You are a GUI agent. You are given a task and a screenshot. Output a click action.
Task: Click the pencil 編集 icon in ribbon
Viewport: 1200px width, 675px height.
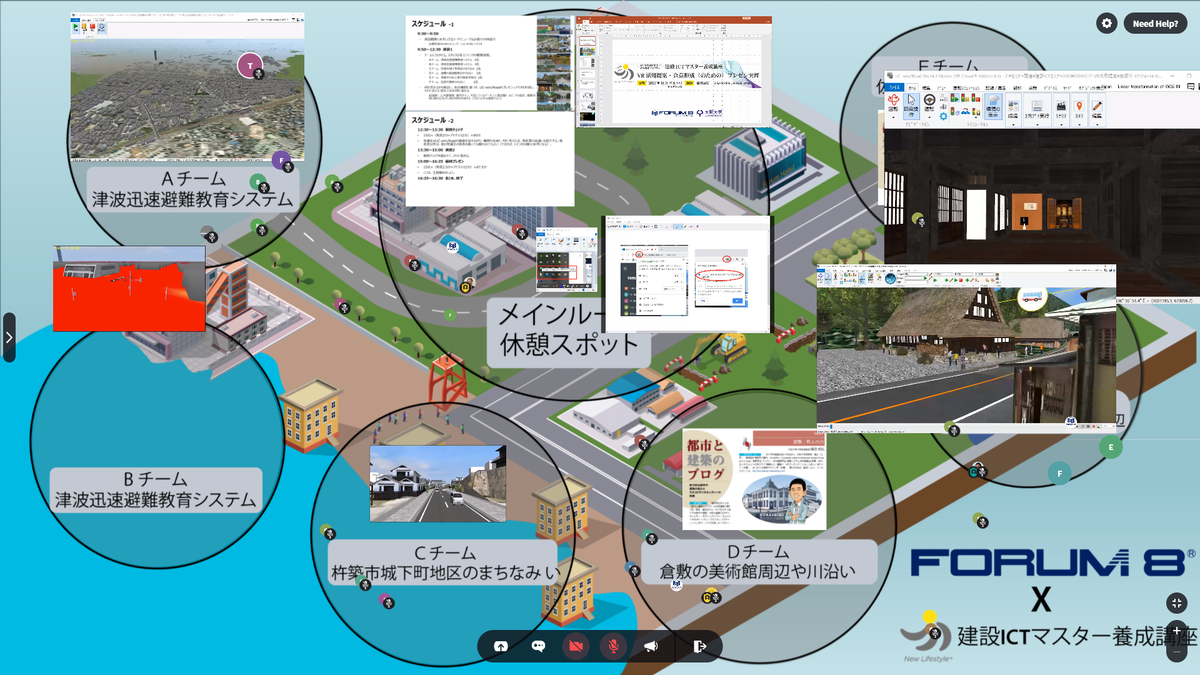(1097, 105)
